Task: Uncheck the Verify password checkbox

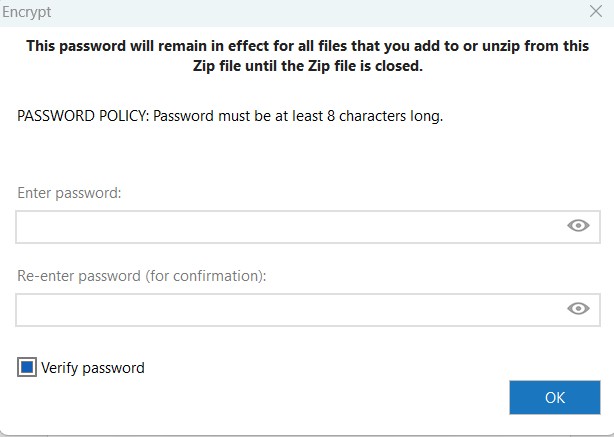Action: (x=27, y=368)
